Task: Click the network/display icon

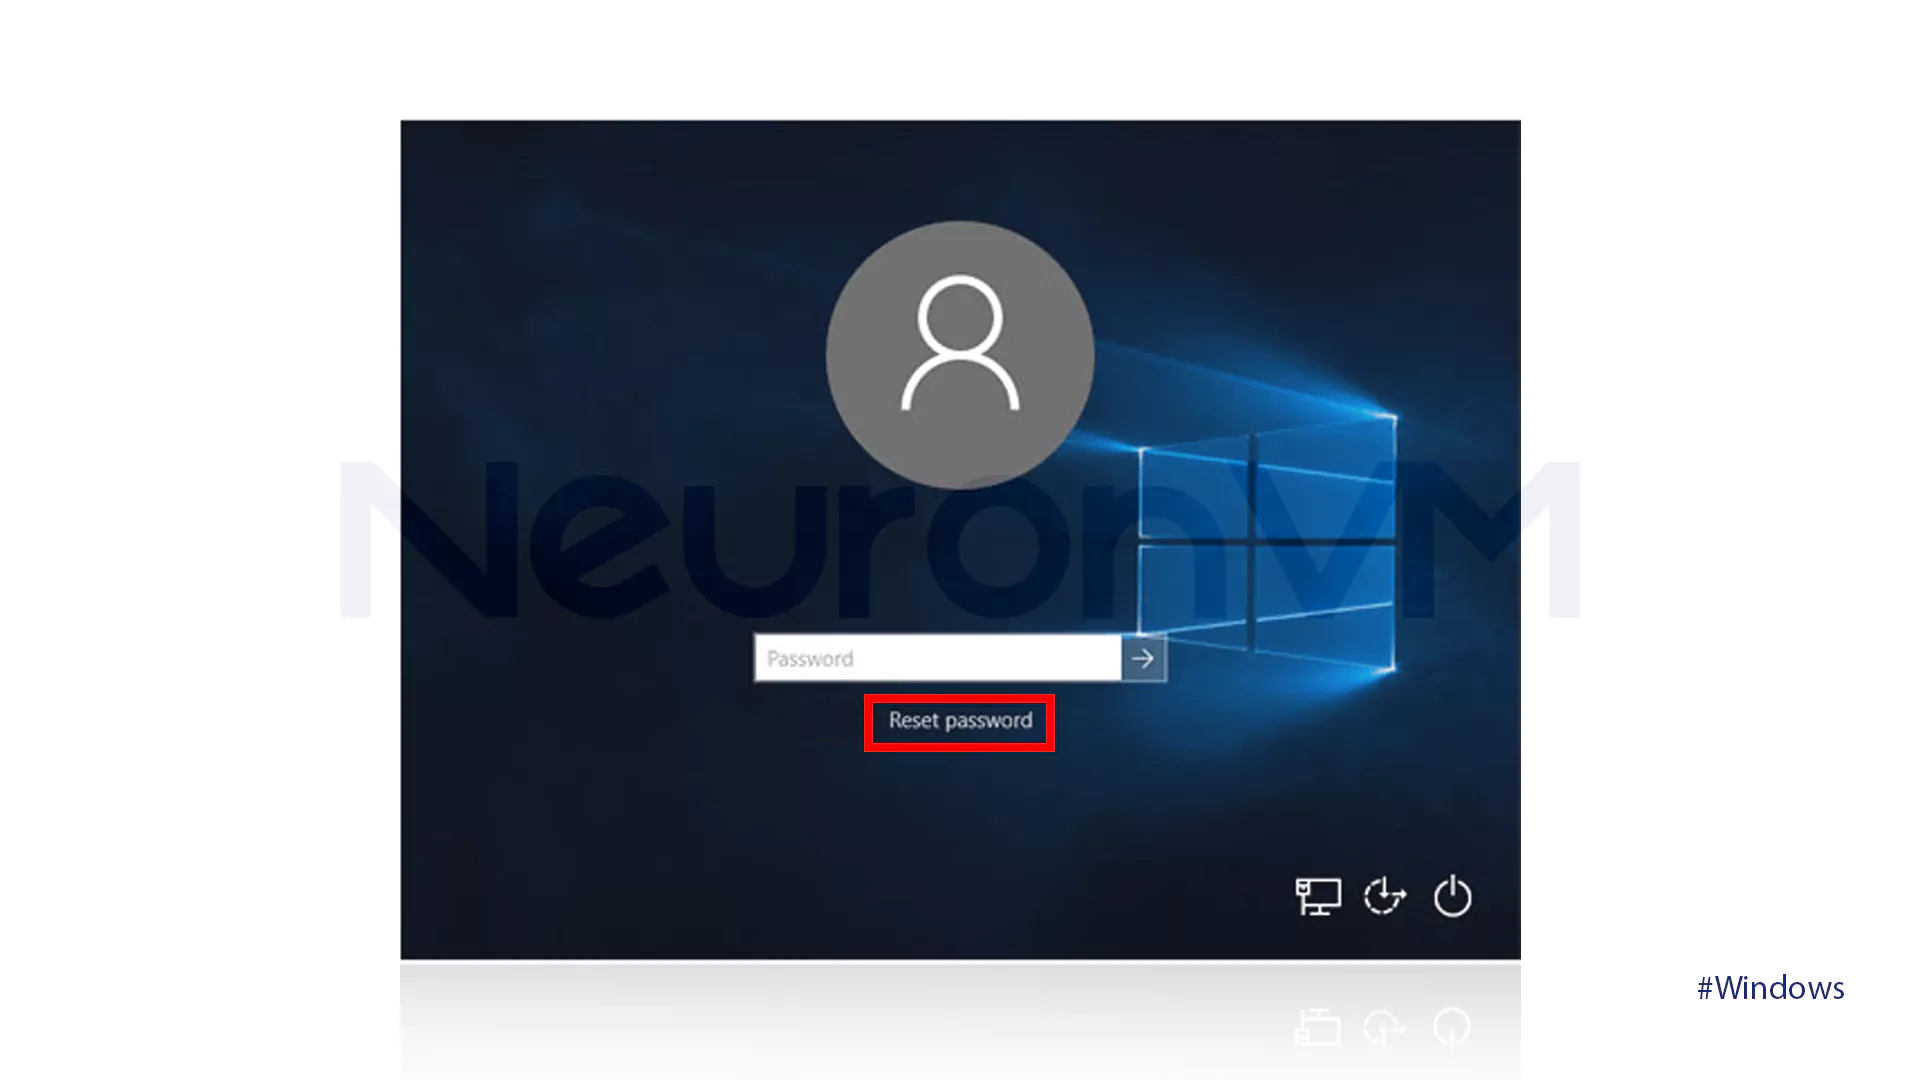Action: pos(1315,897)
